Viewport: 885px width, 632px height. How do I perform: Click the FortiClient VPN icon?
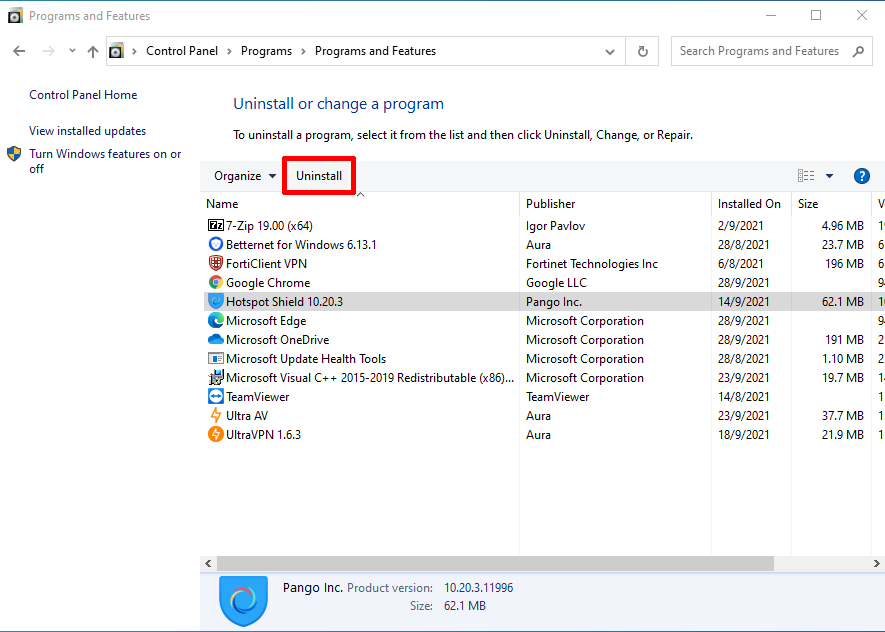tap(216, 264)
